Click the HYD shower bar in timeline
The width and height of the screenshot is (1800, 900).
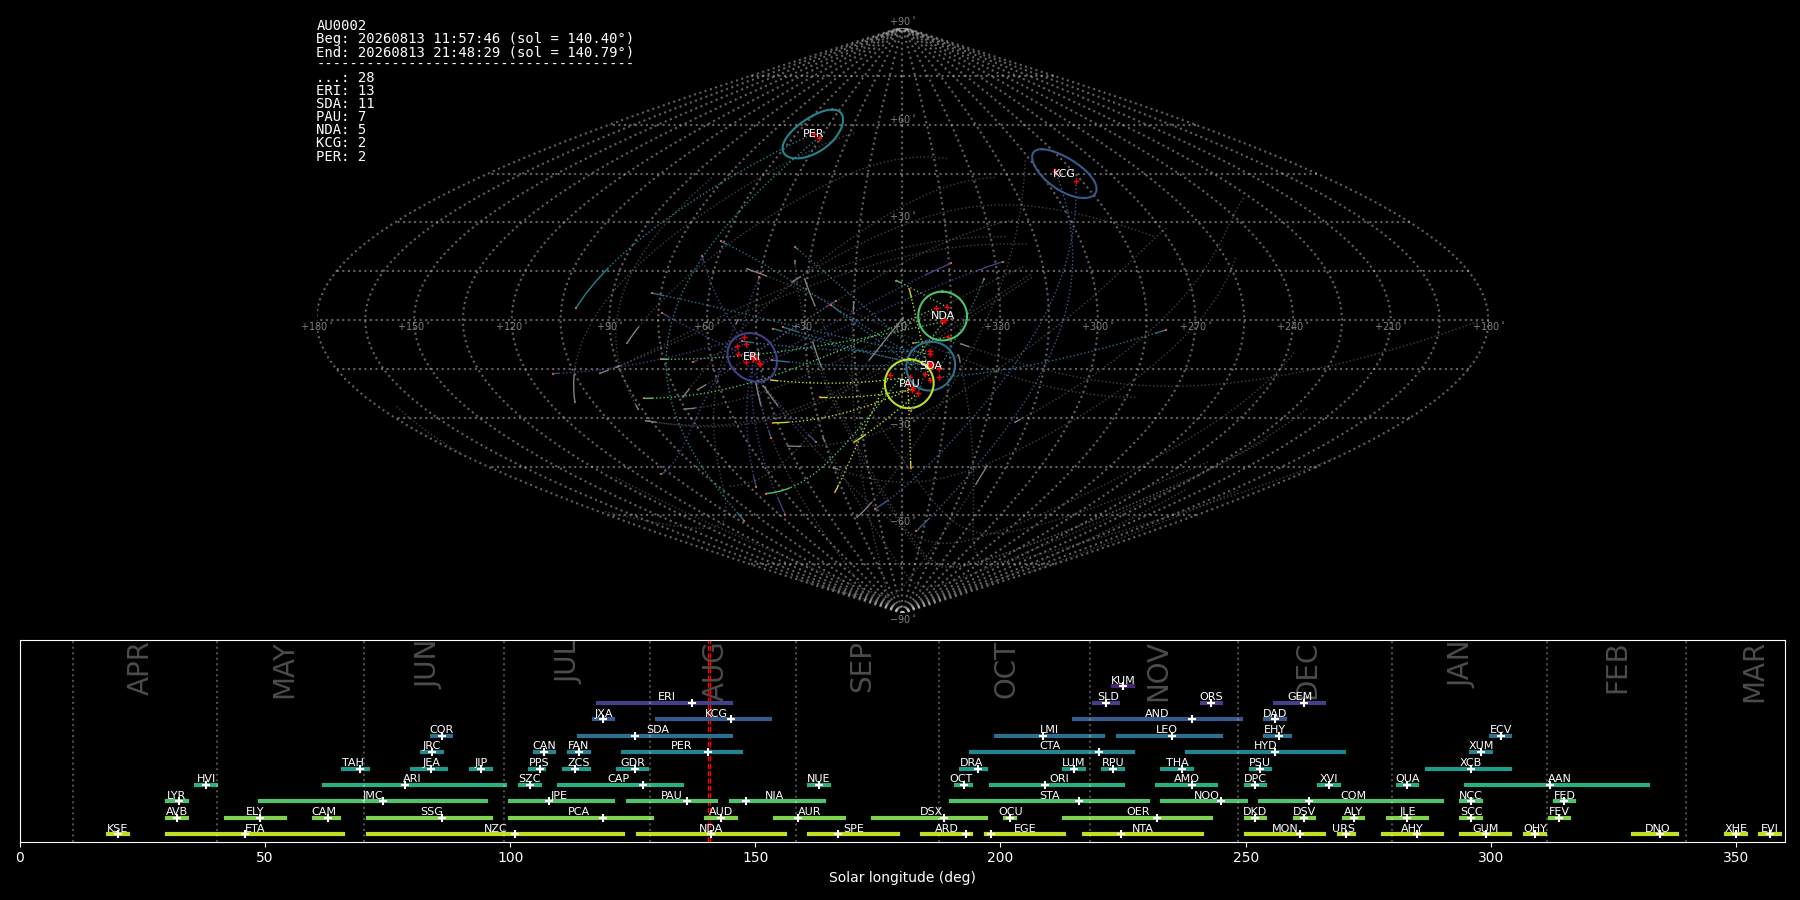tap(1265, 752)
